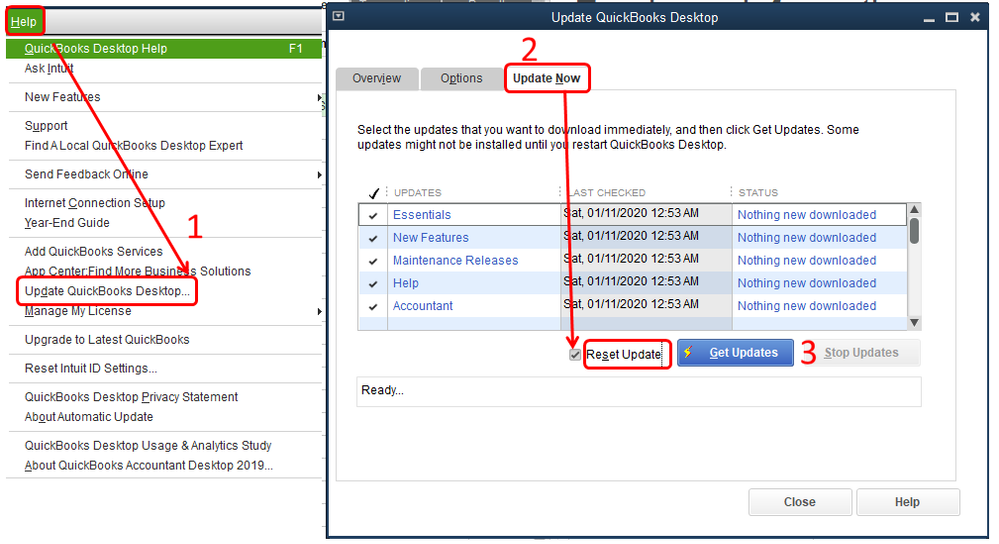The height and width of the screenshot is (544, 999).
Task: Select Reset Intuit ID Settings
Action: [x=90, y=368]
